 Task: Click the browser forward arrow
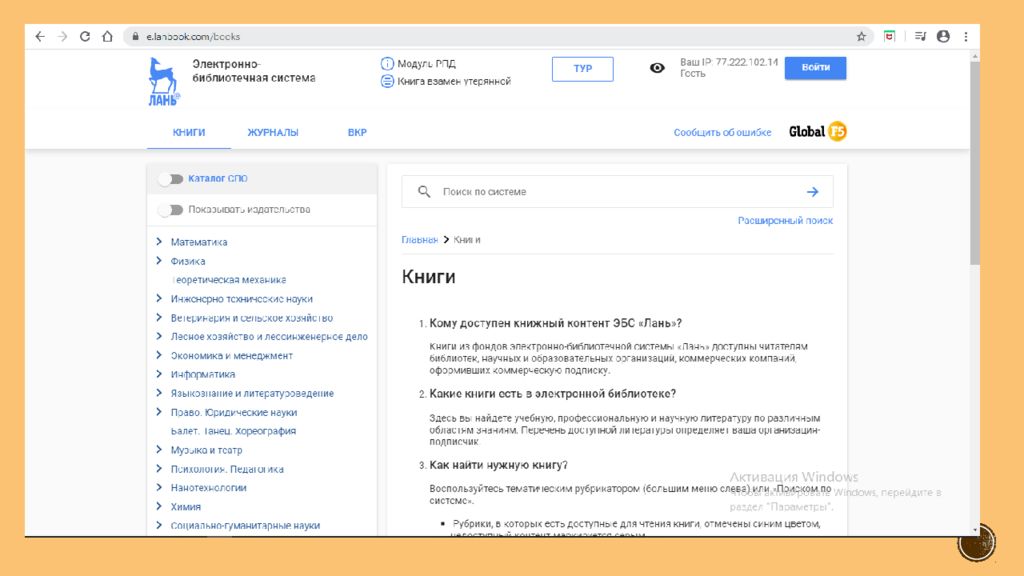pyautogui.click(x=62, y=37)
